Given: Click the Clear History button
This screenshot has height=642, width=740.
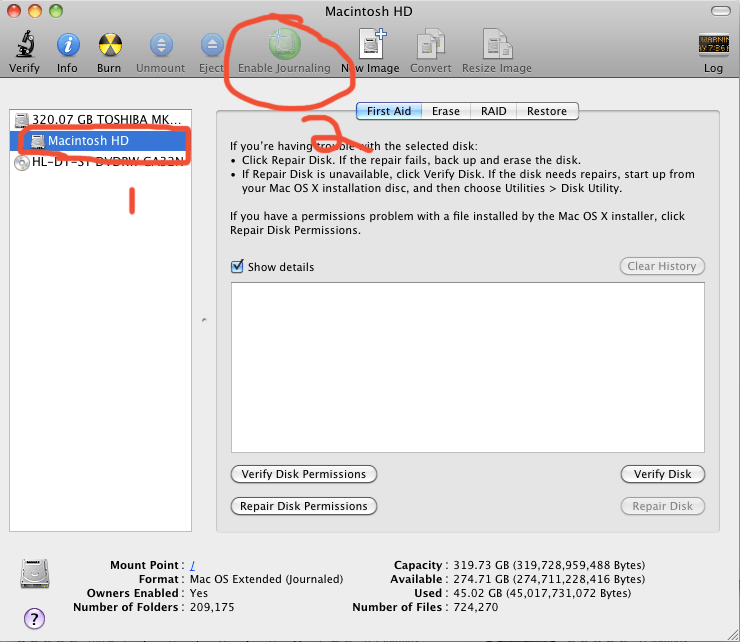Looking at the screenshot, I should pos(662,266).
